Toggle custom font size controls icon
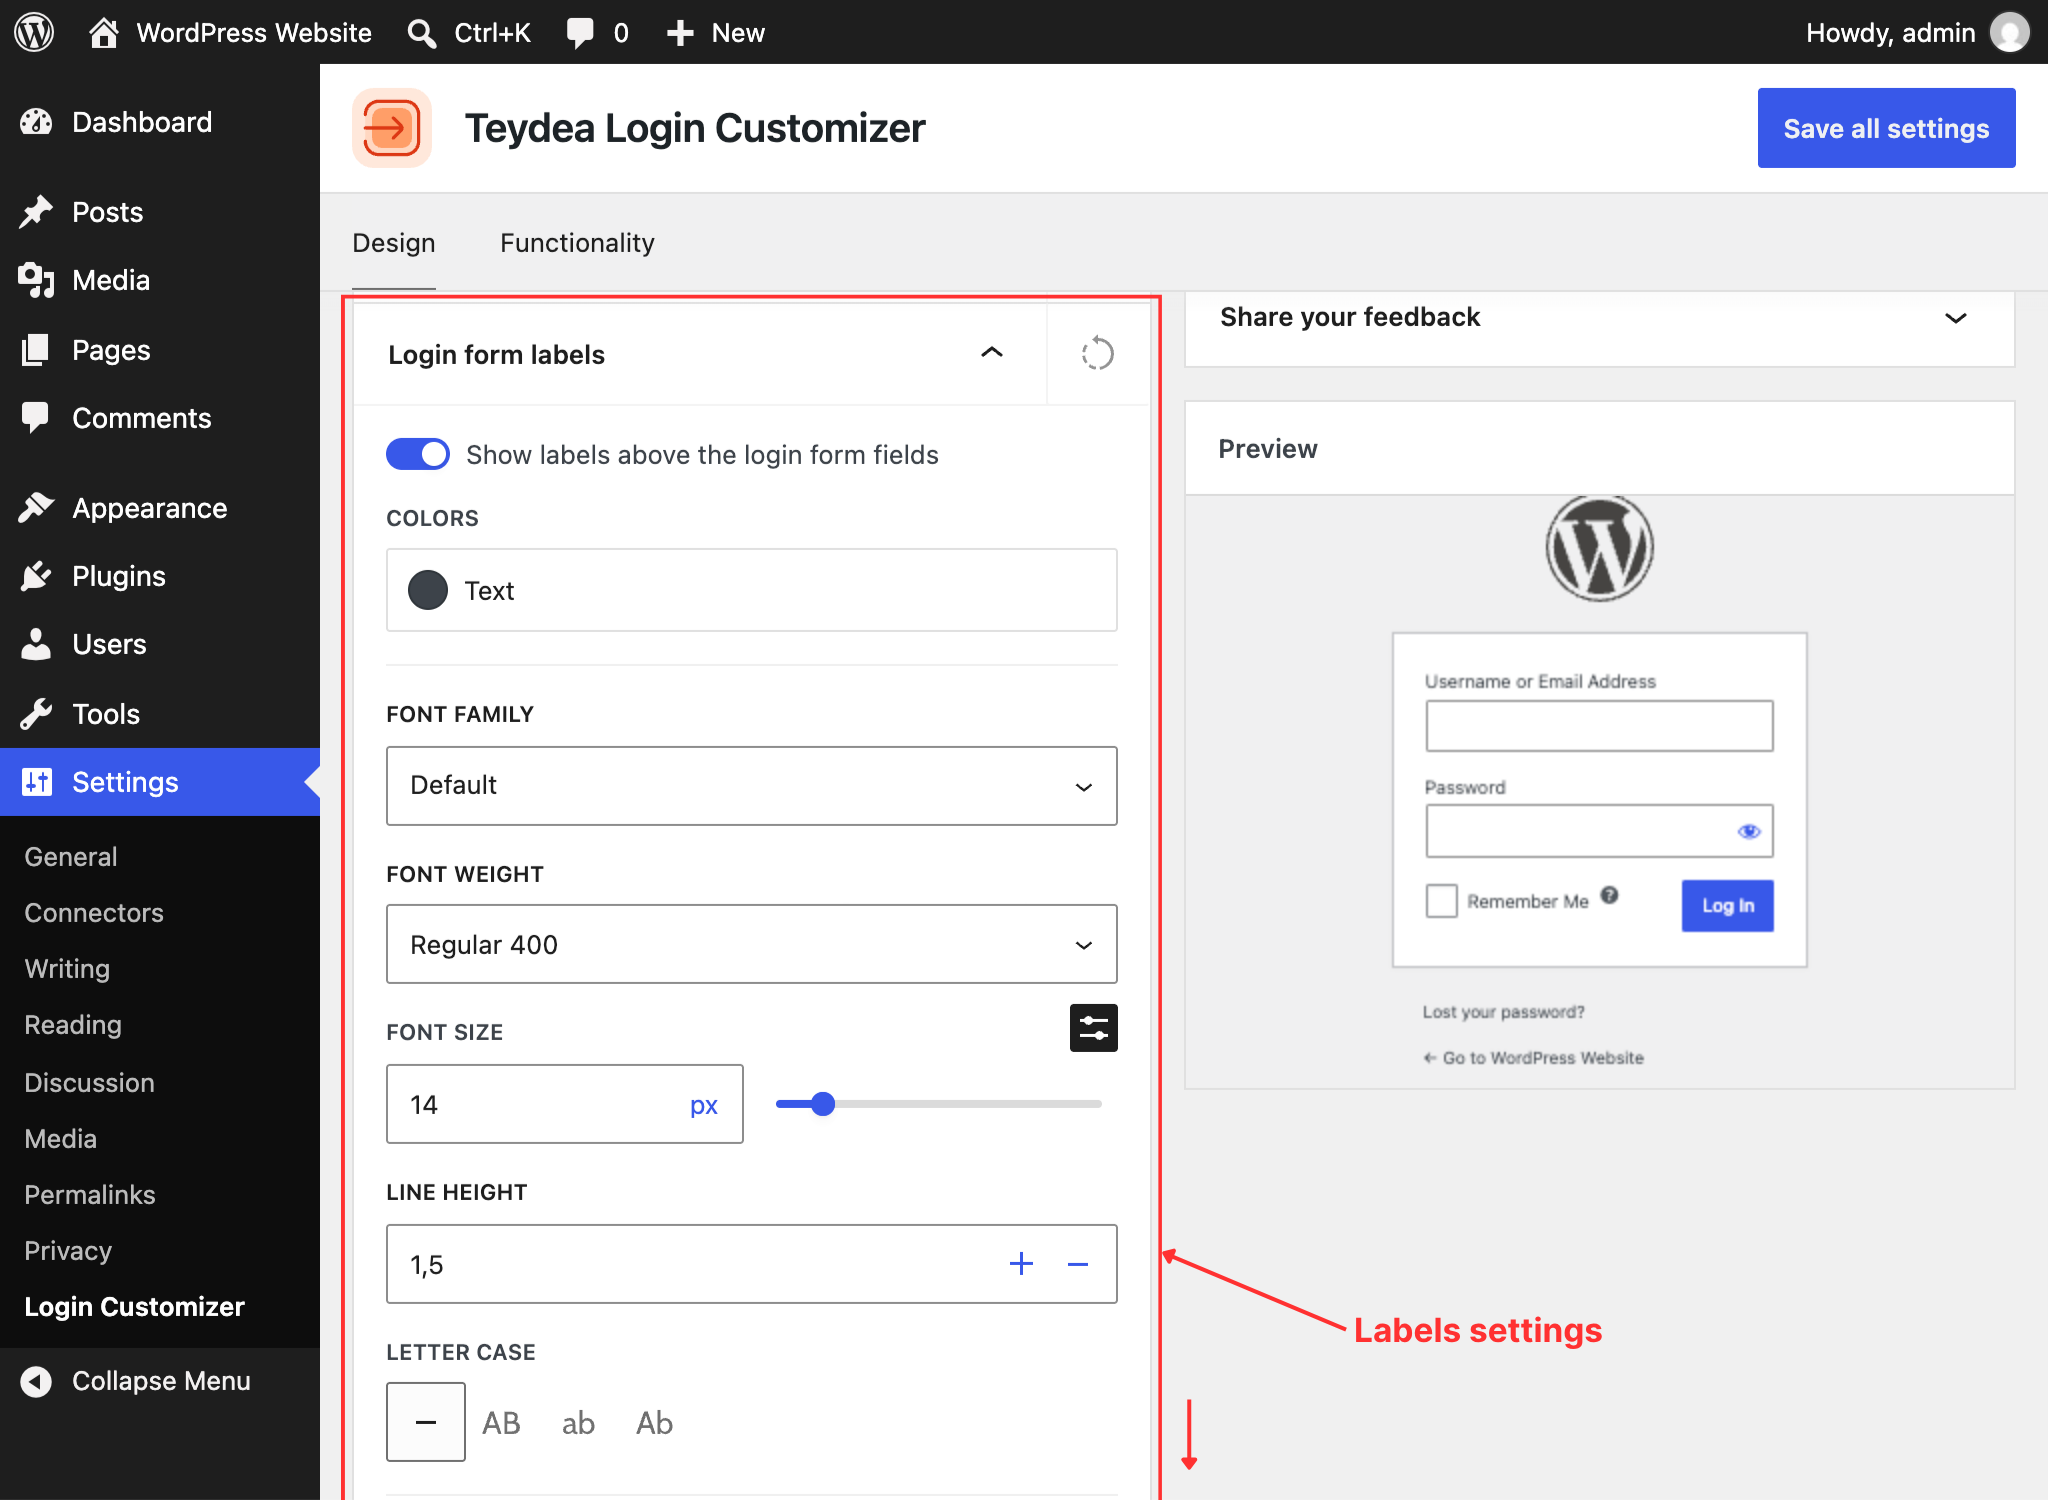Image resolution: width=2048 pixels, height=1500 pixels. click(x=1093, y=1028)
